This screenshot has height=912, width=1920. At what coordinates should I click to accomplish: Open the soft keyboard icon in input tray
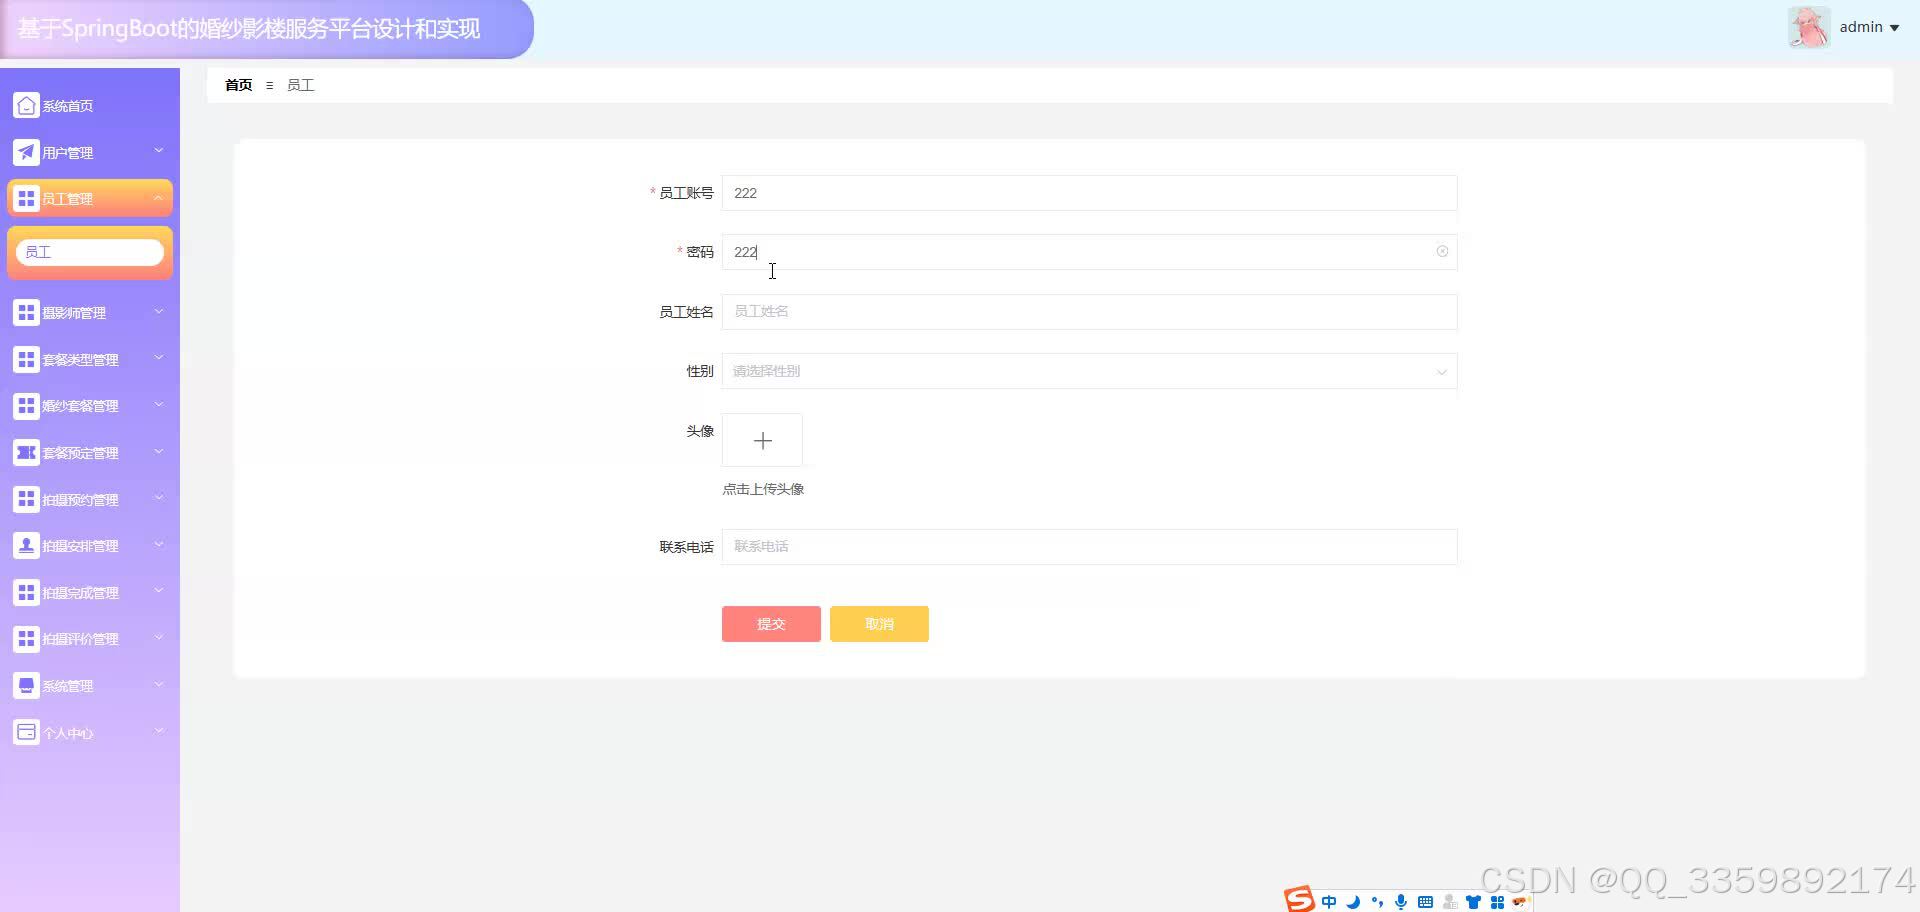[1425, 901]
